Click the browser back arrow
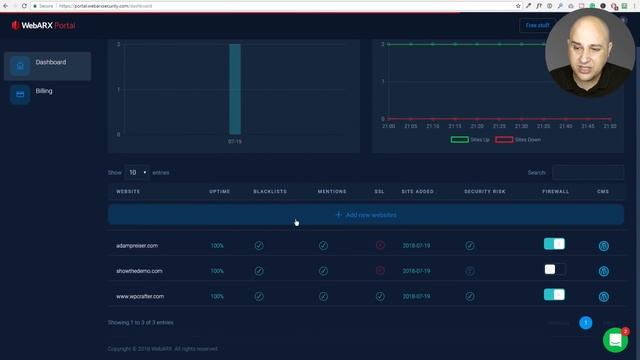Screen dimensions: 640x360 [x=5, y=6]
